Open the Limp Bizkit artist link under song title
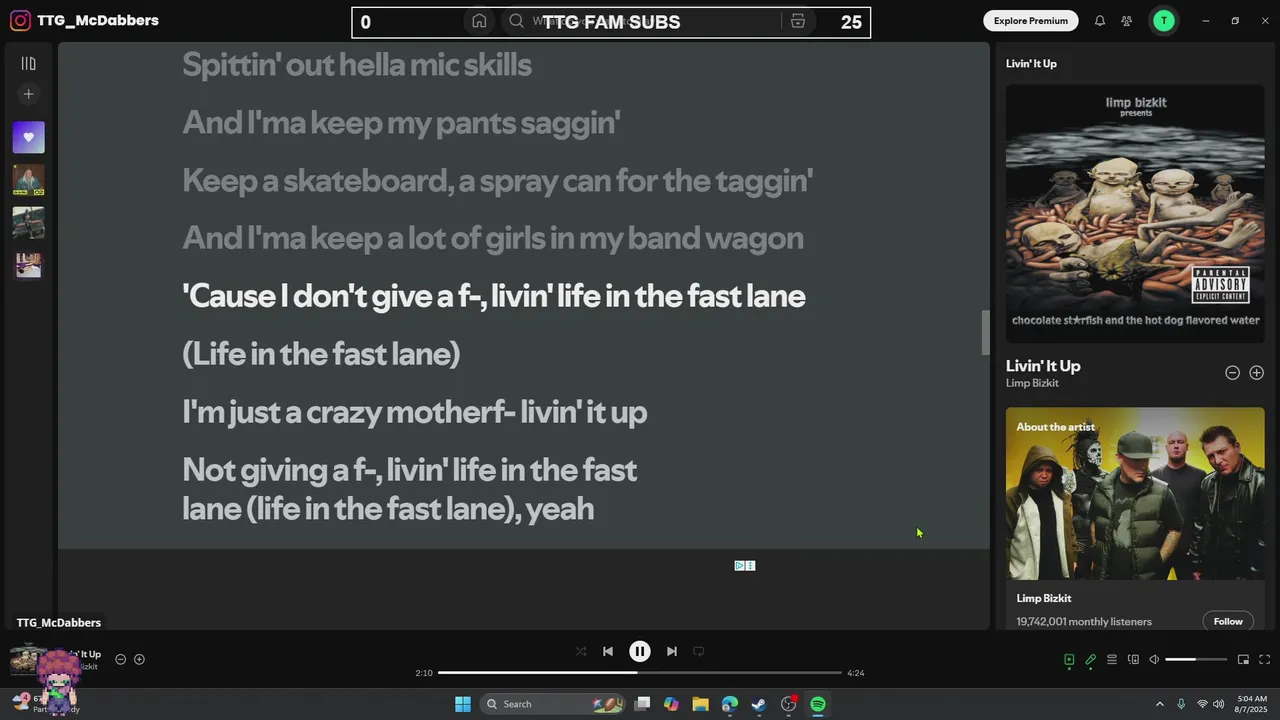 coord(1032,383)
